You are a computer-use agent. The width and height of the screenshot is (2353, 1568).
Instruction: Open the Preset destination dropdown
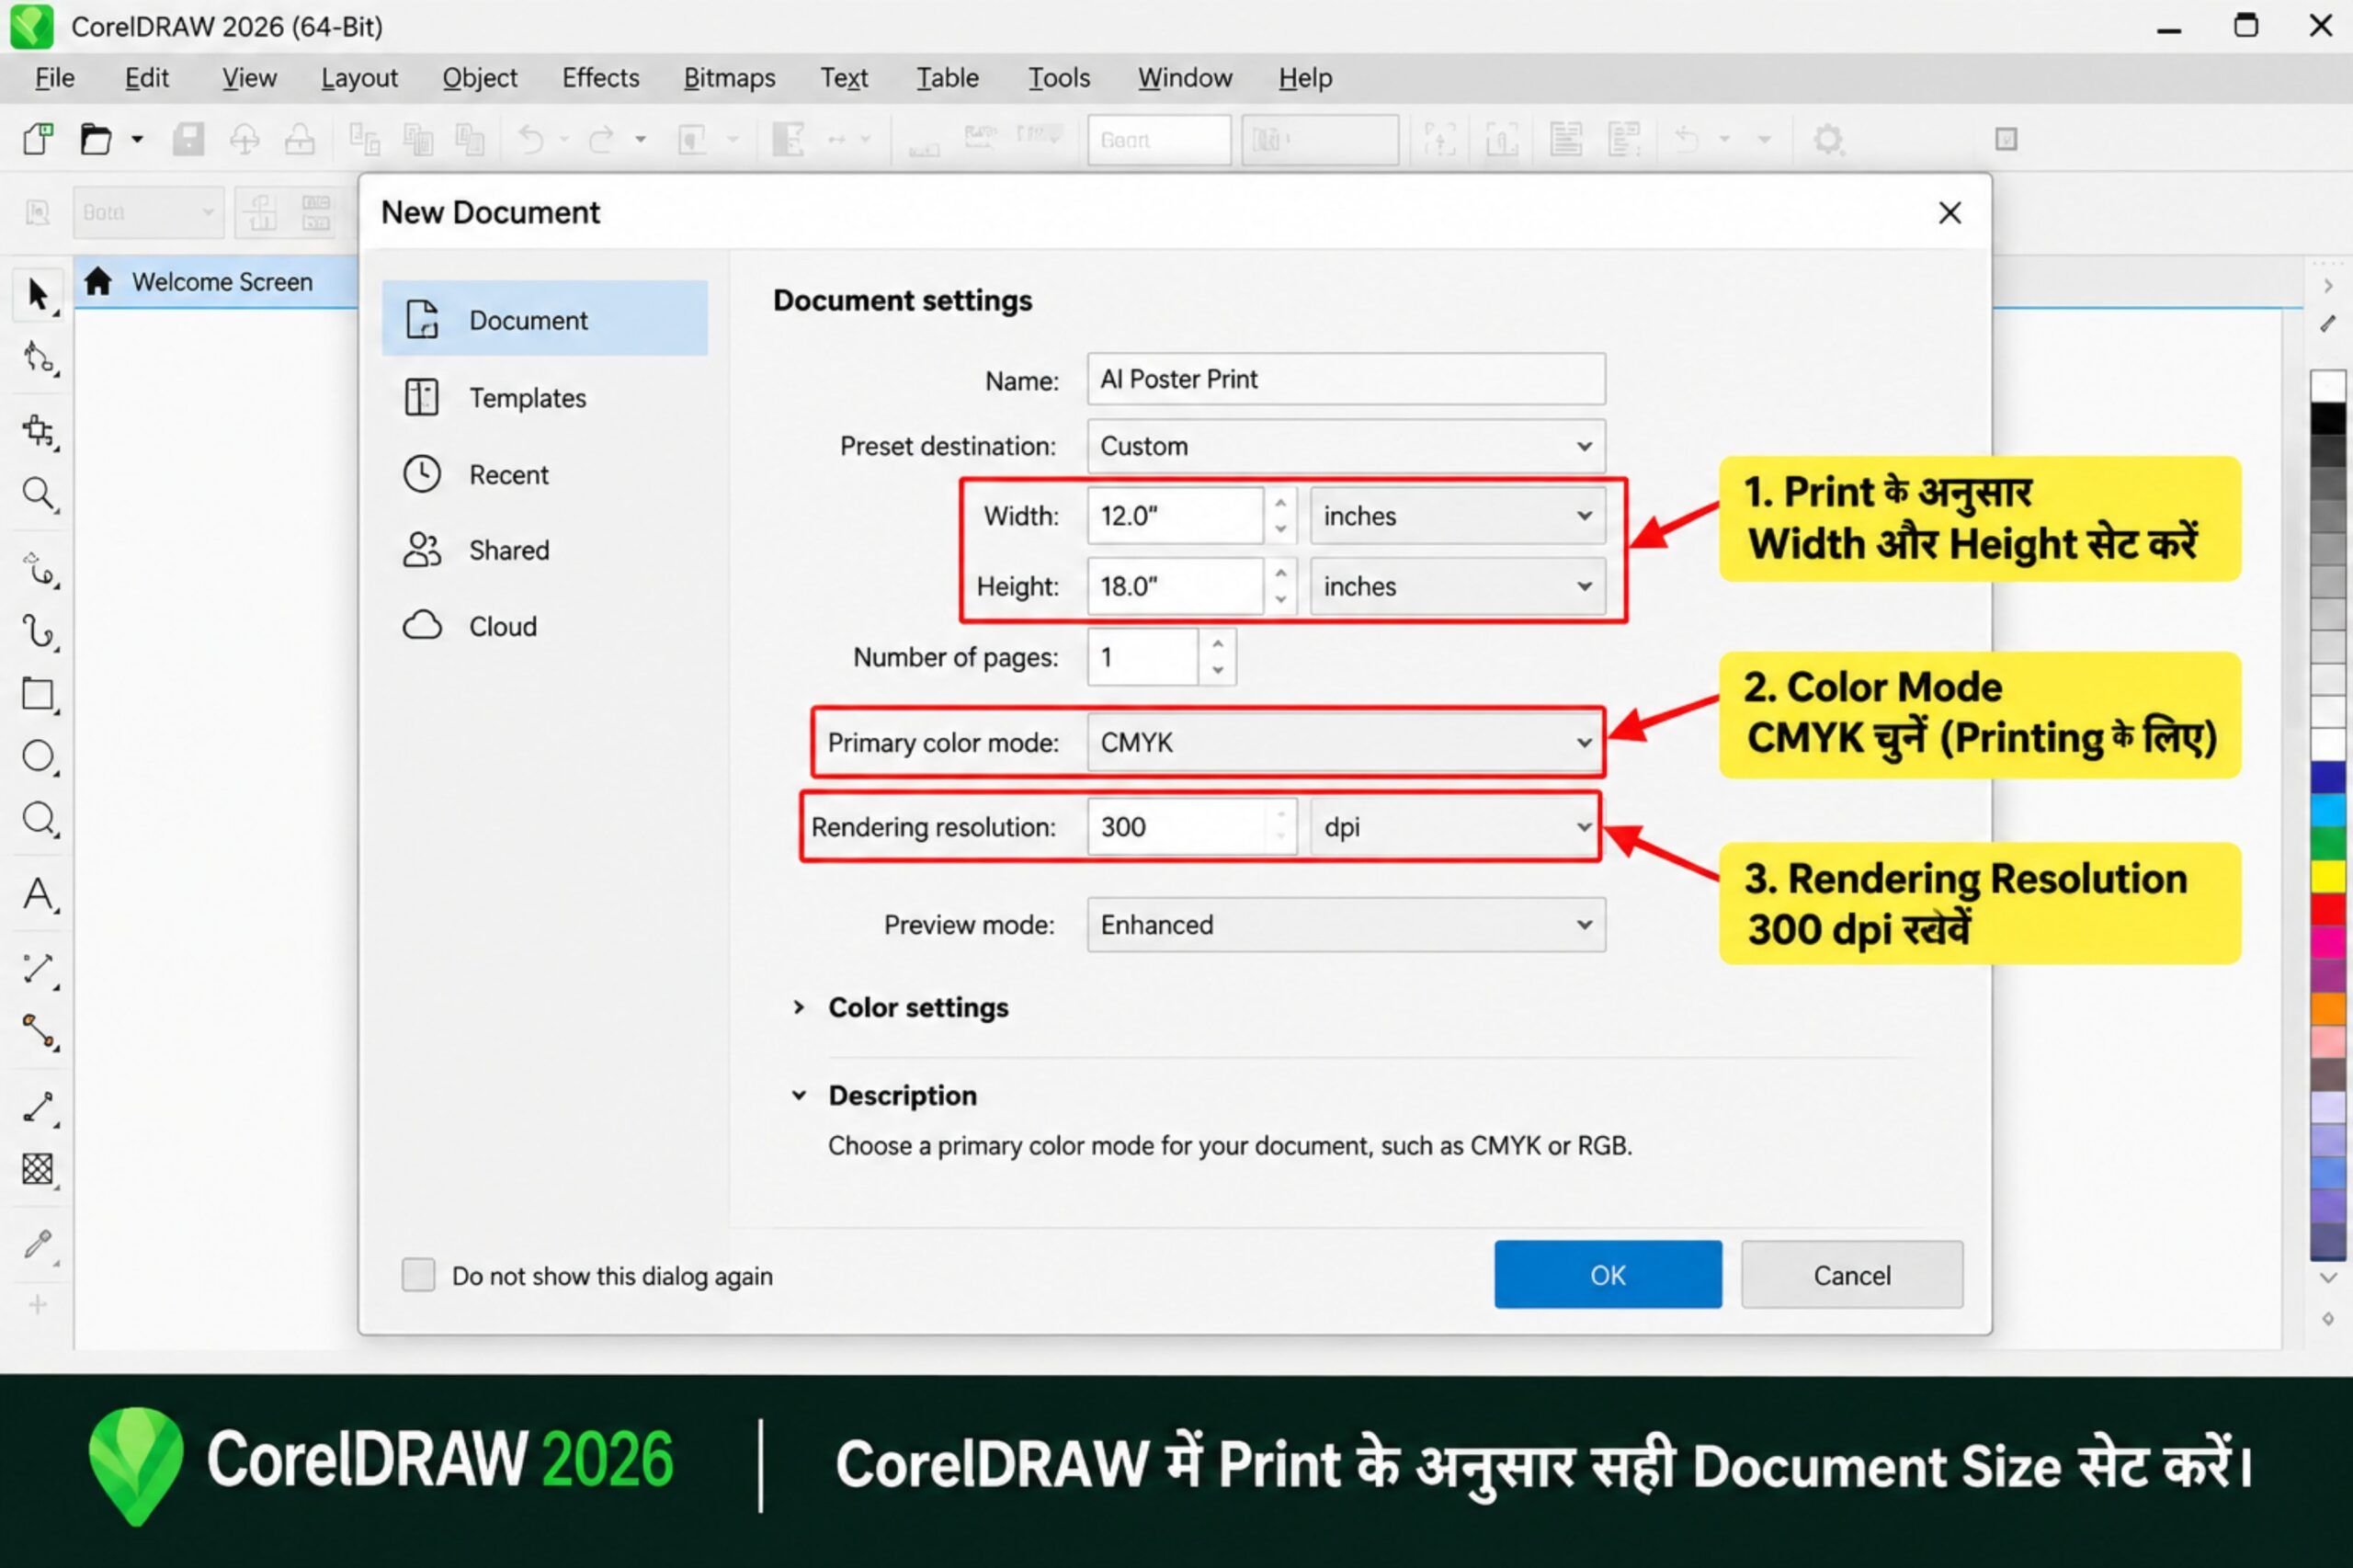[1346, 446]
